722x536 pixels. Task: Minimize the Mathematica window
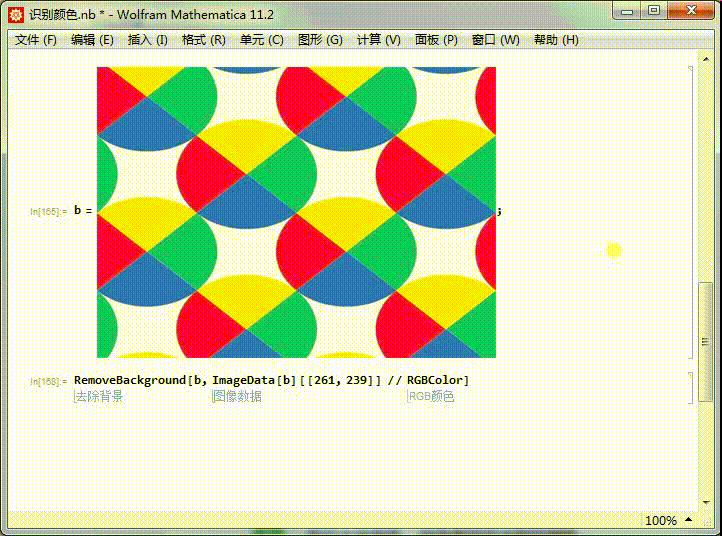tap(627, 11)
